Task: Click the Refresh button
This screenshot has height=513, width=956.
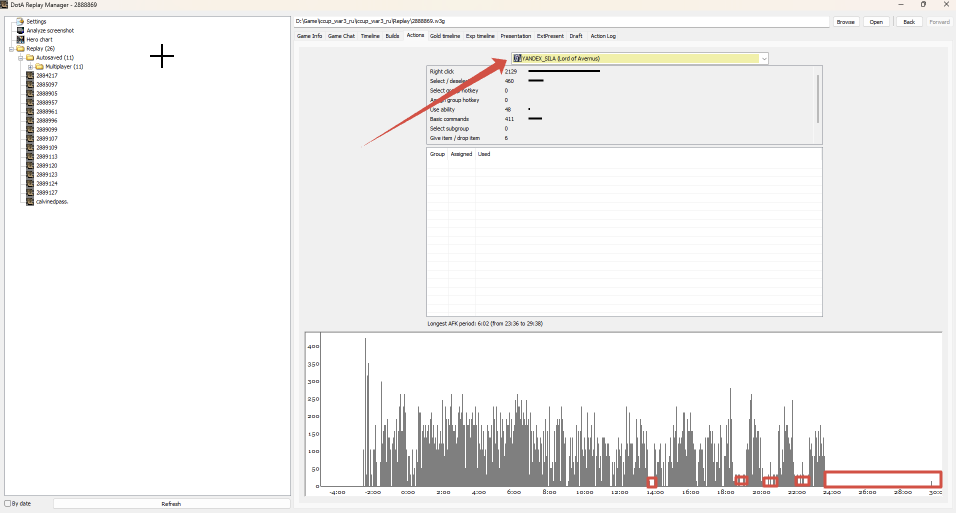Action: pyautogui.click(x=171, y=504)
